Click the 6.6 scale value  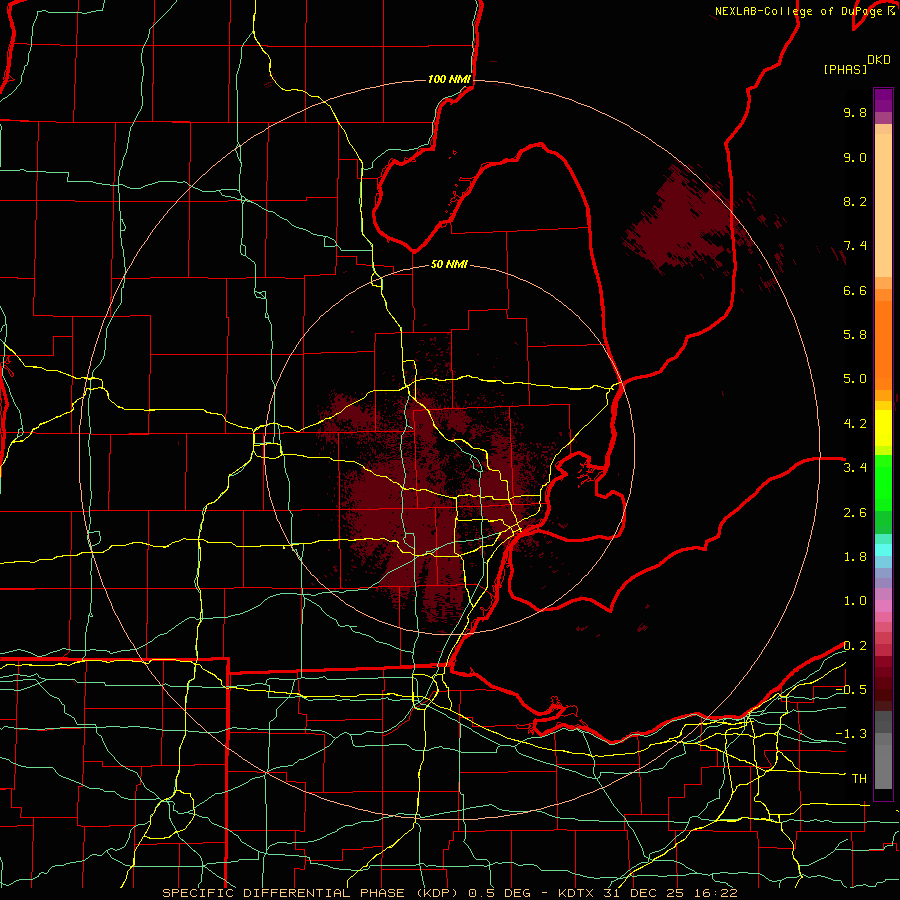click(x=855, y=290)
